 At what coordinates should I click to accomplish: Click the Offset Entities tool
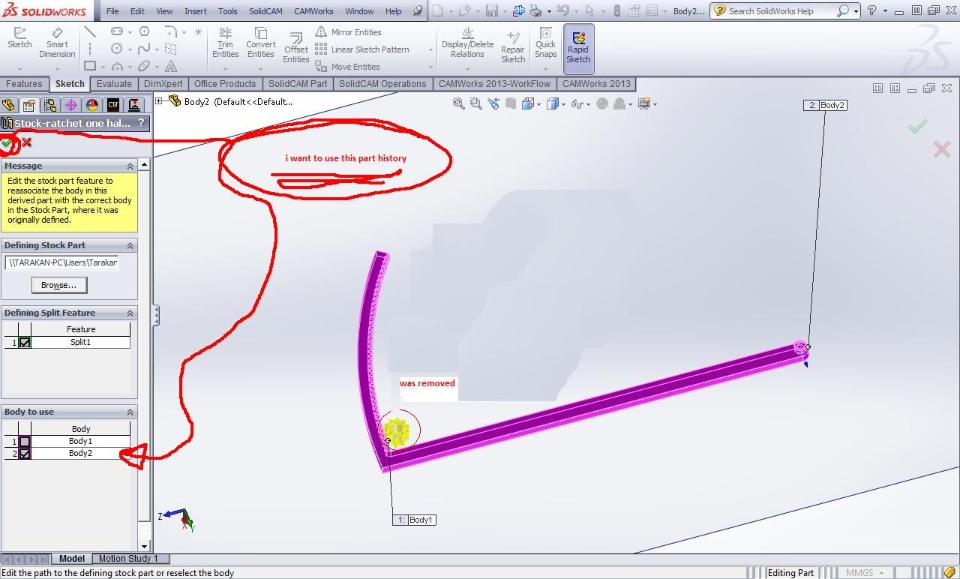coord(296,48)
